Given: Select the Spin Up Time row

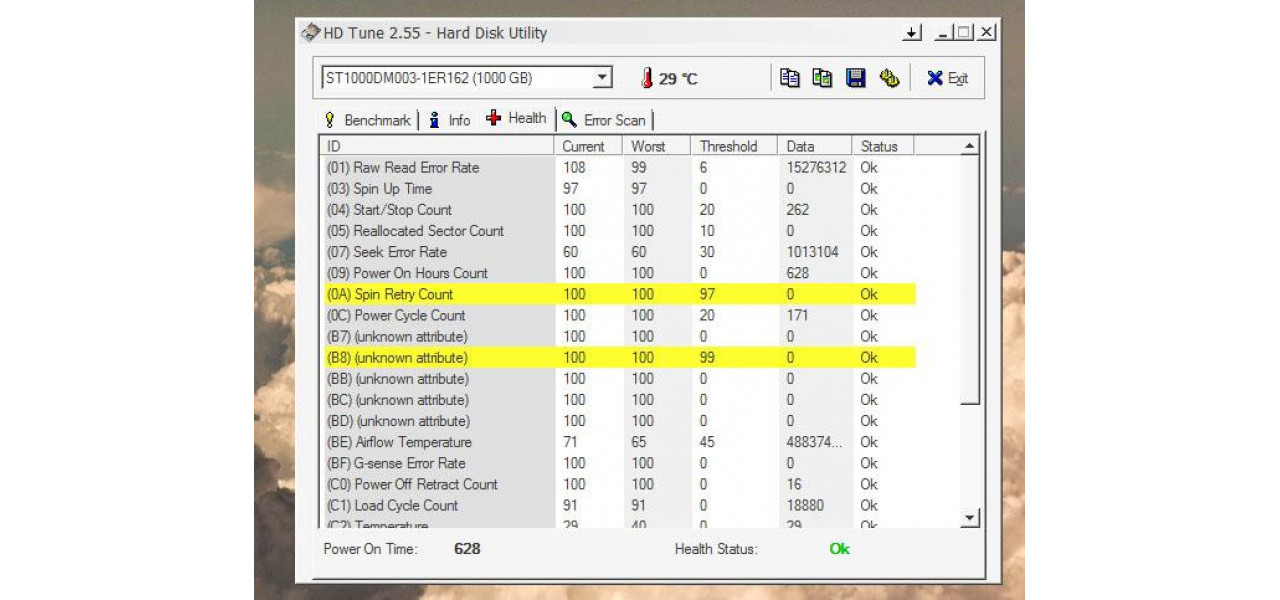Looking at the screenshot, I should [618, 189].
